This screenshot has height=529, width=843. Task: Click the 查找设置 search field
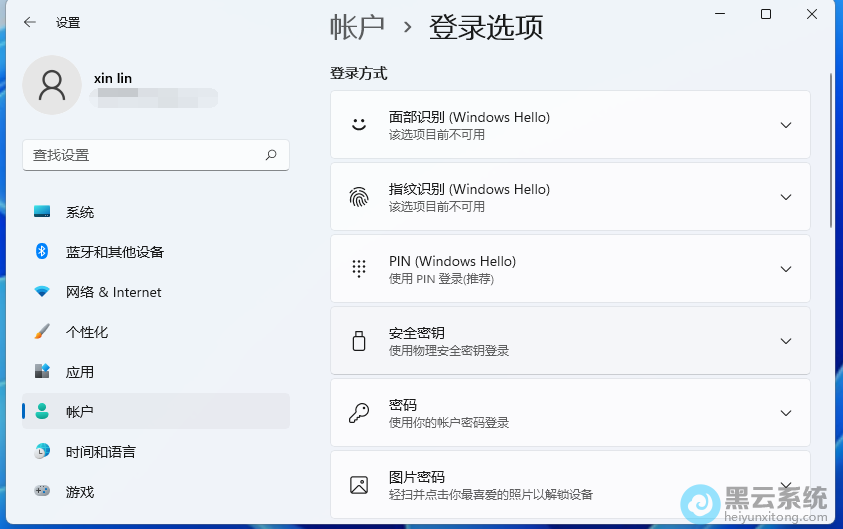coord(145,155)
